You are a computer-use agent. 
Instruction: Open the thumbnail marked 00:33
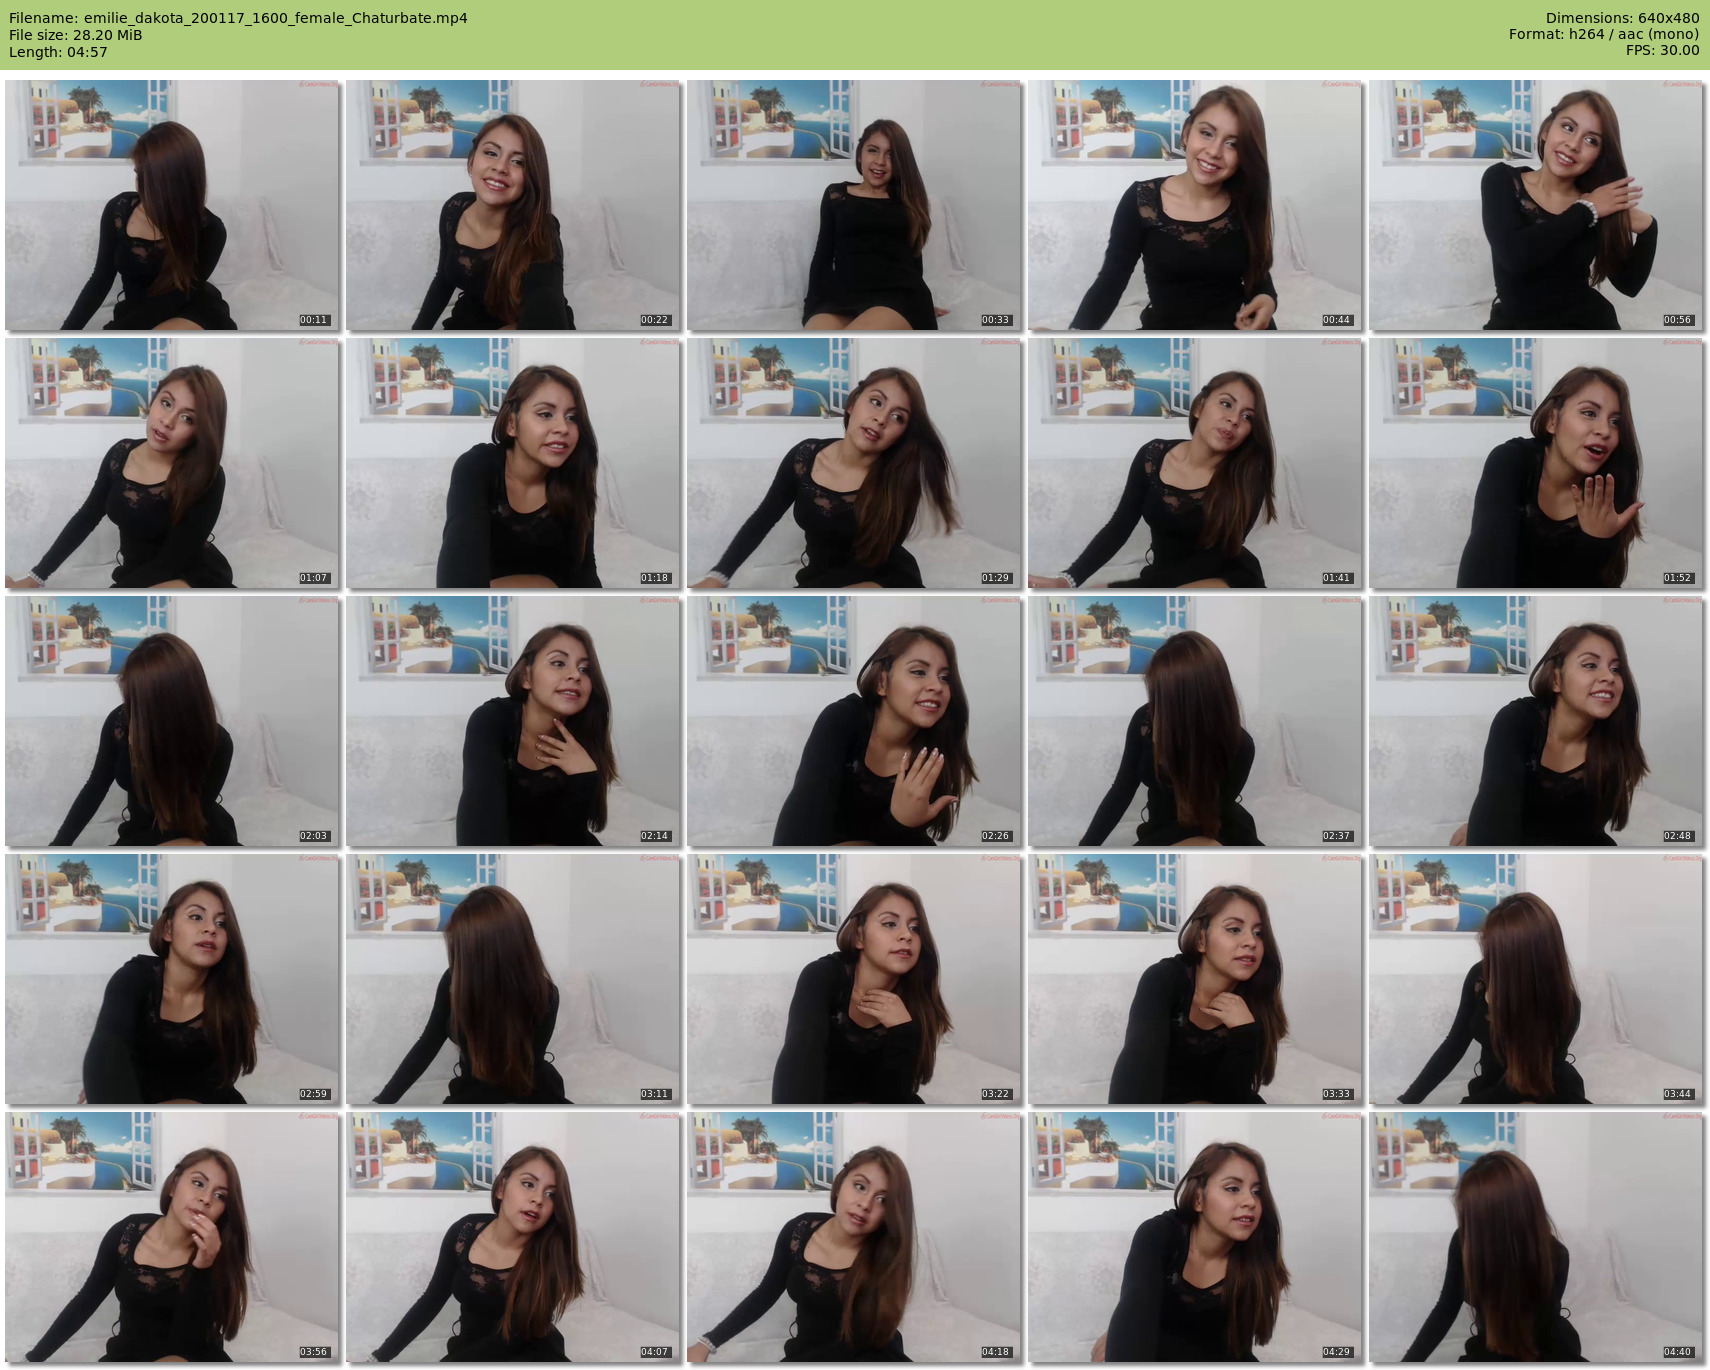(853, 205)
